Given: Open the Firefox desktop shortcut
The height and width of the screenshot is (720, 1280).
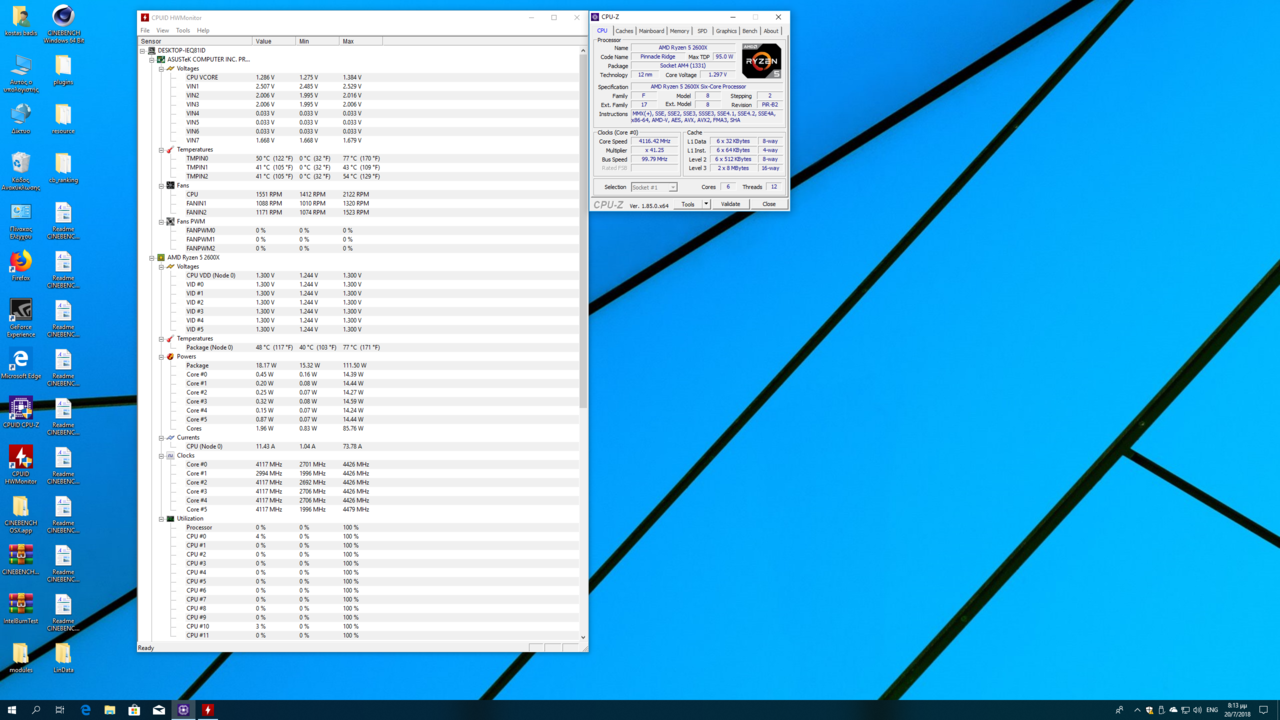Looking at the screenshot, I should pyautogui.click(x=21, y=267).
